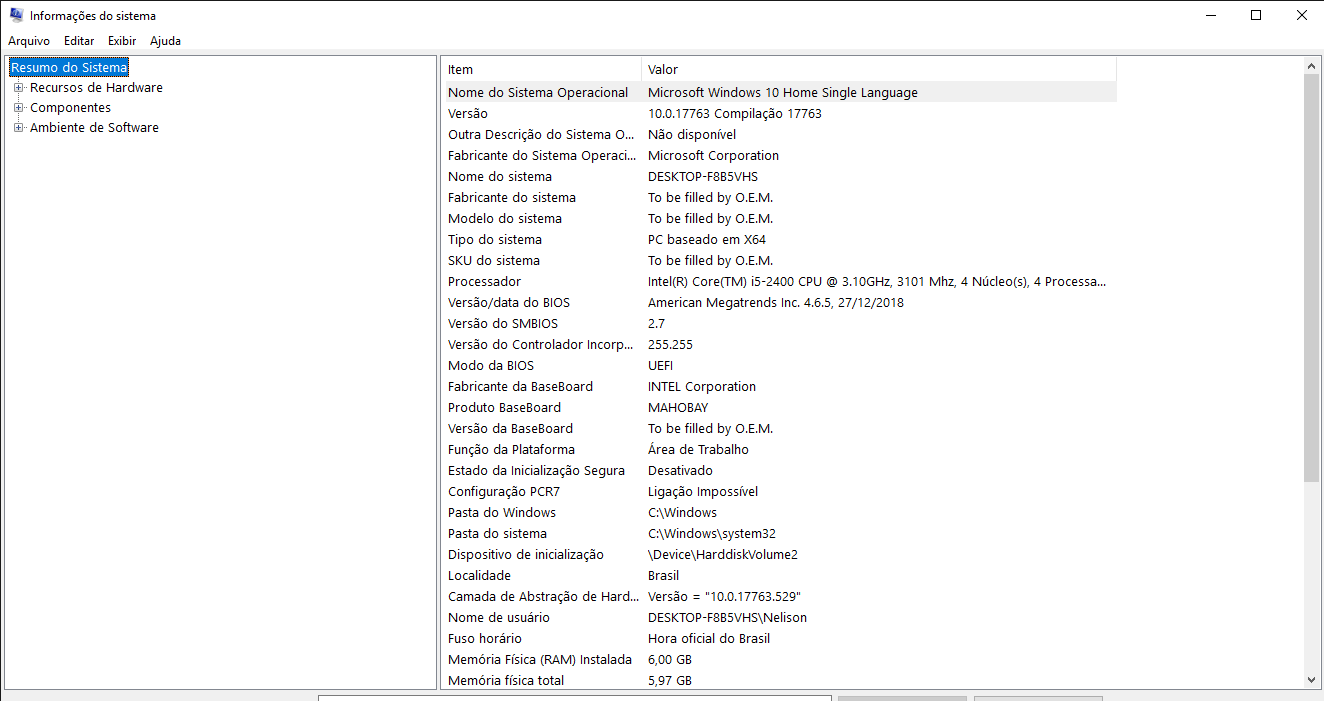Select the Localidade row
Viewport: 1324px width, 701px height.
(779, 575)
